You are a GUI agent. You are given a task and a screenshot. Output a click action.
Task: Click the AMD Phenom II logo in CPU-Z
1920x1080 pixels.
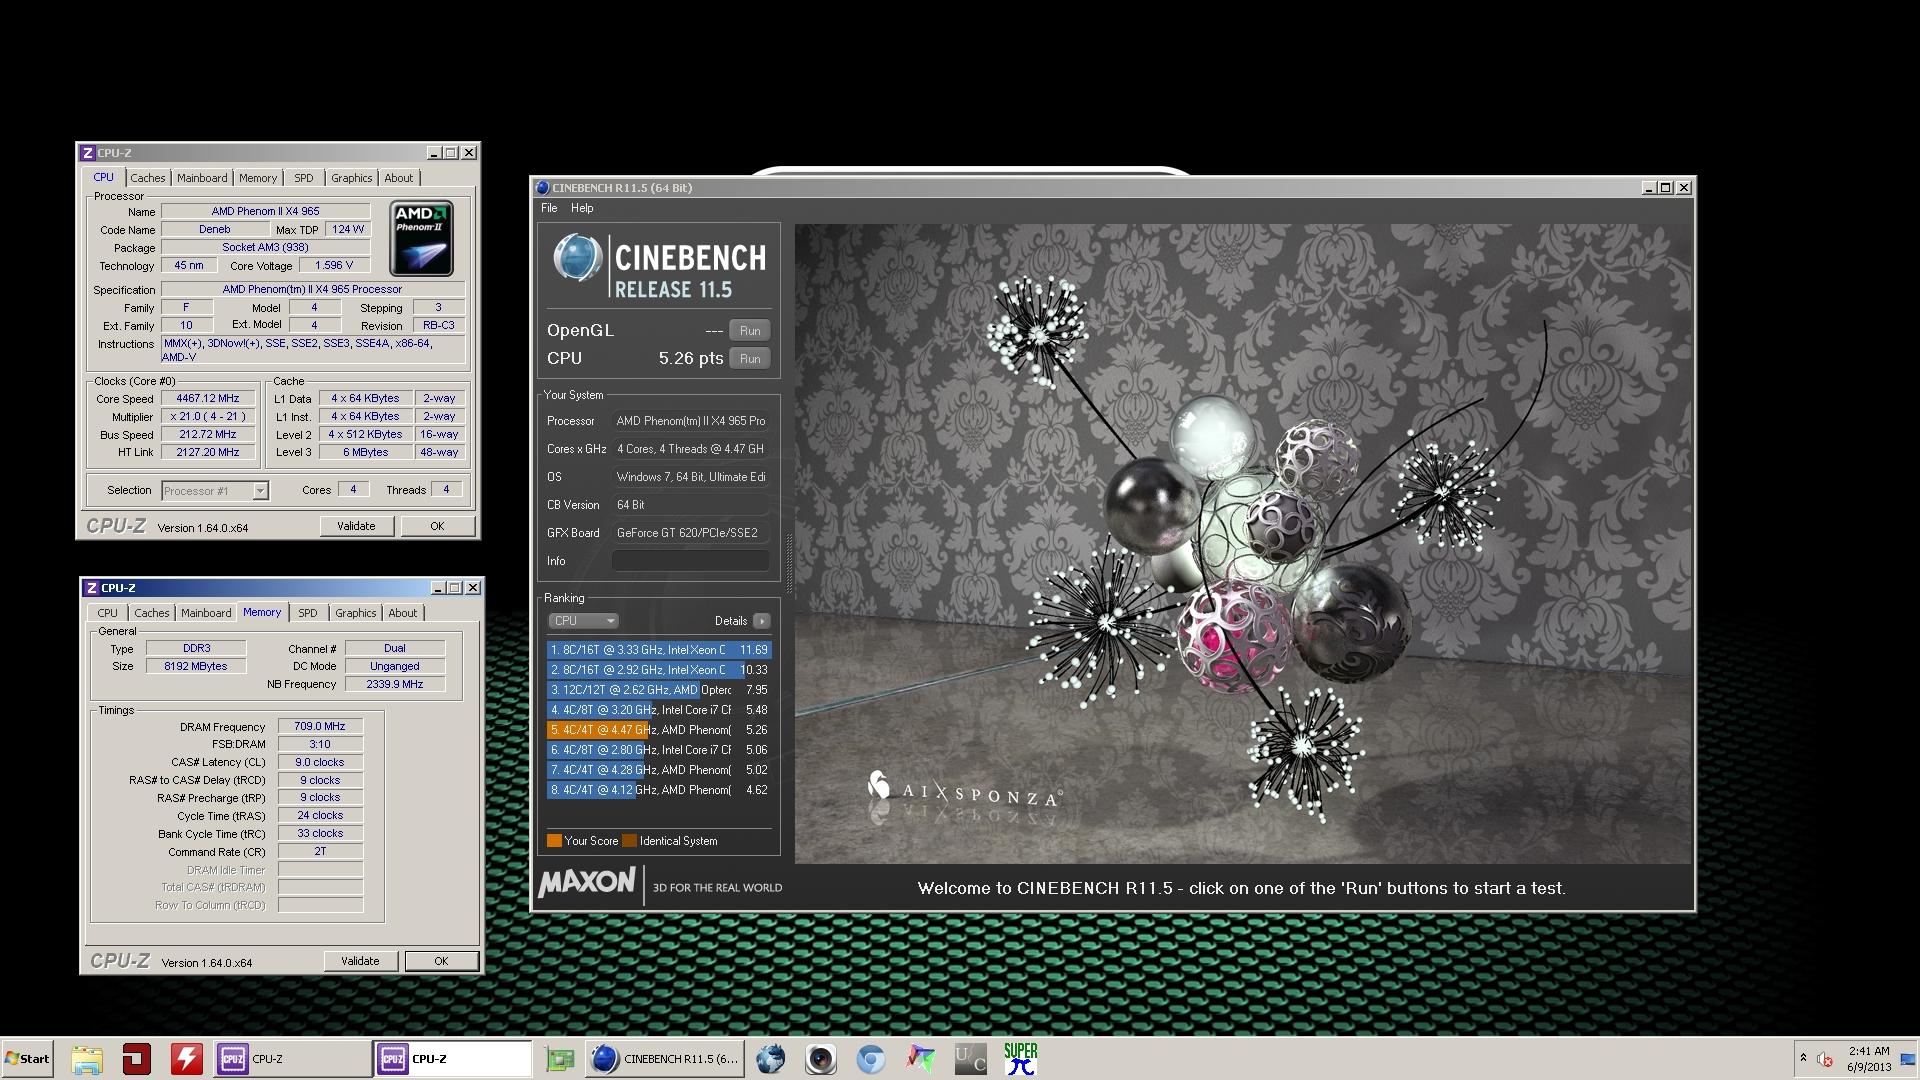pyautogui.click(x=422, y=239)
